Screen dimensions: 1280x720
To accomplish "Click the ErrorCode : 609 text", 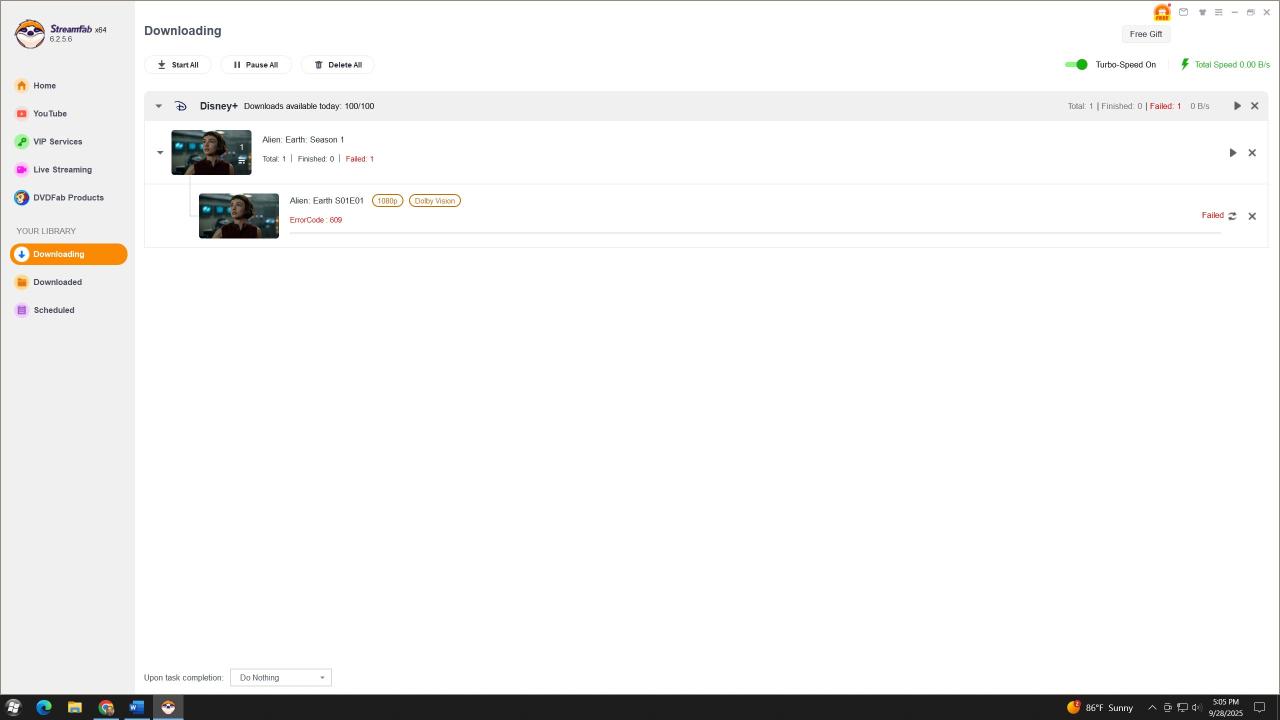I will (x=316, y=220).
